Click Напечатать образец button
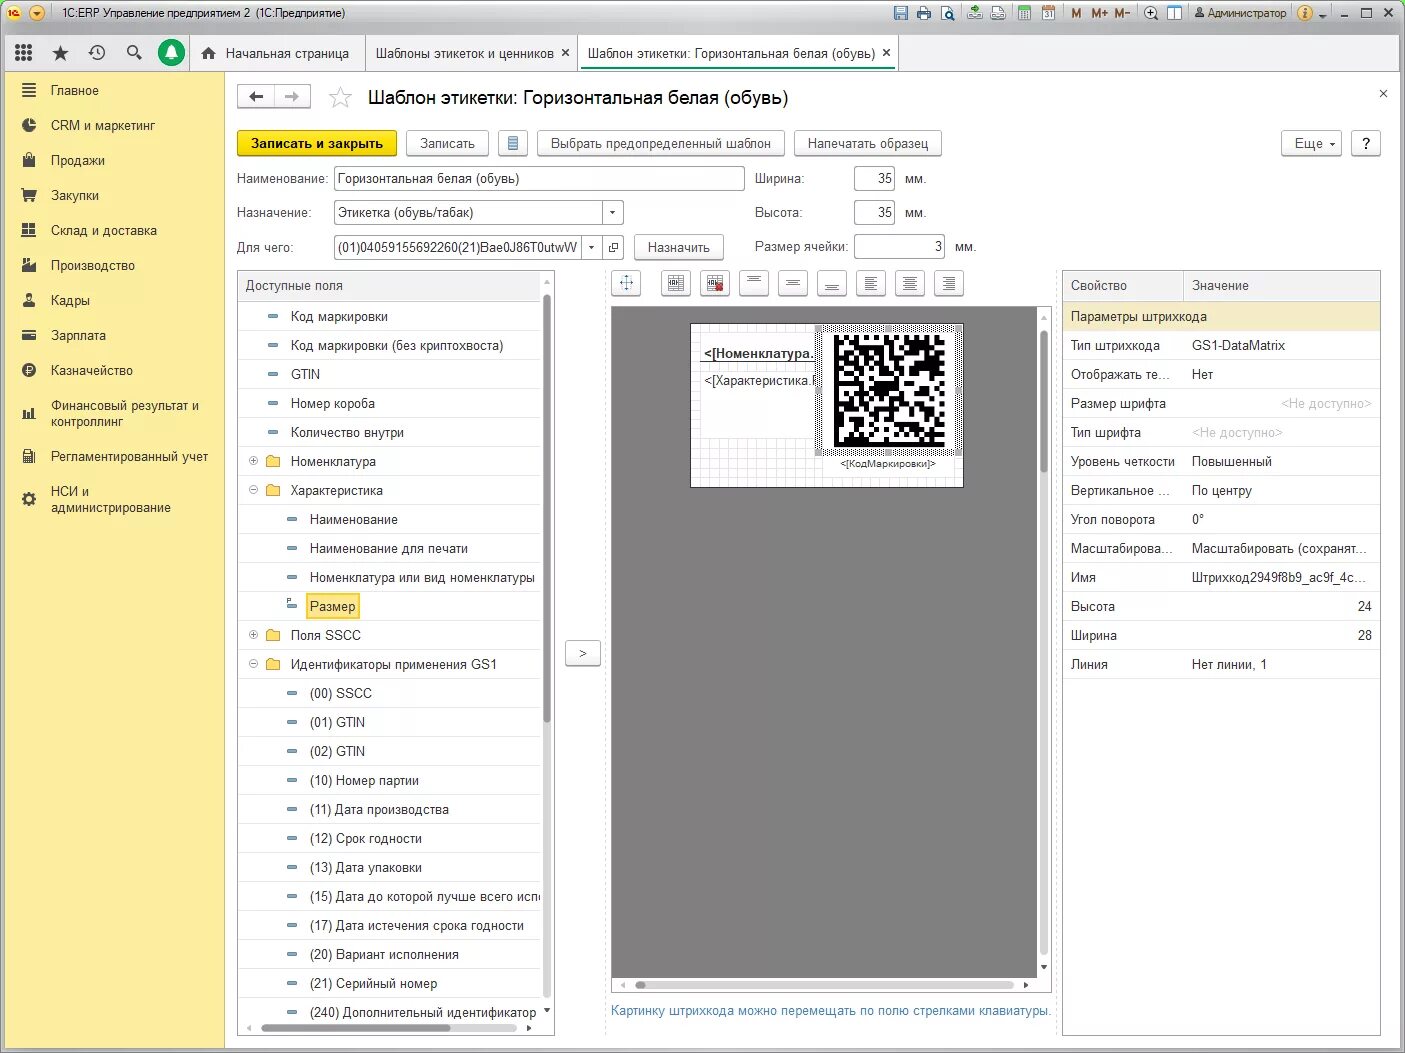Image resolution: width=1405 pixels, height=1053 pixels. 868,143
